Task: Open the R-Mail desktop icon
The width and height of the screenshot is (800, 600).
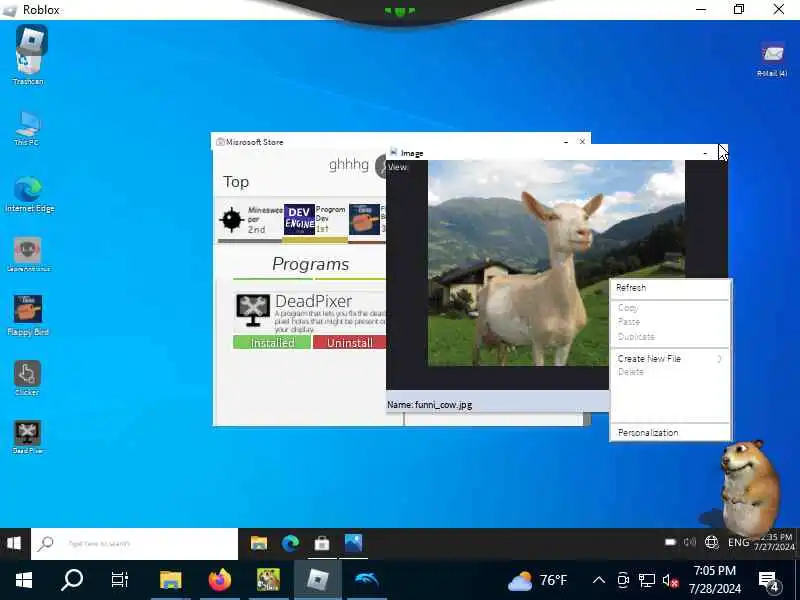Action: (x=772, y=60)
